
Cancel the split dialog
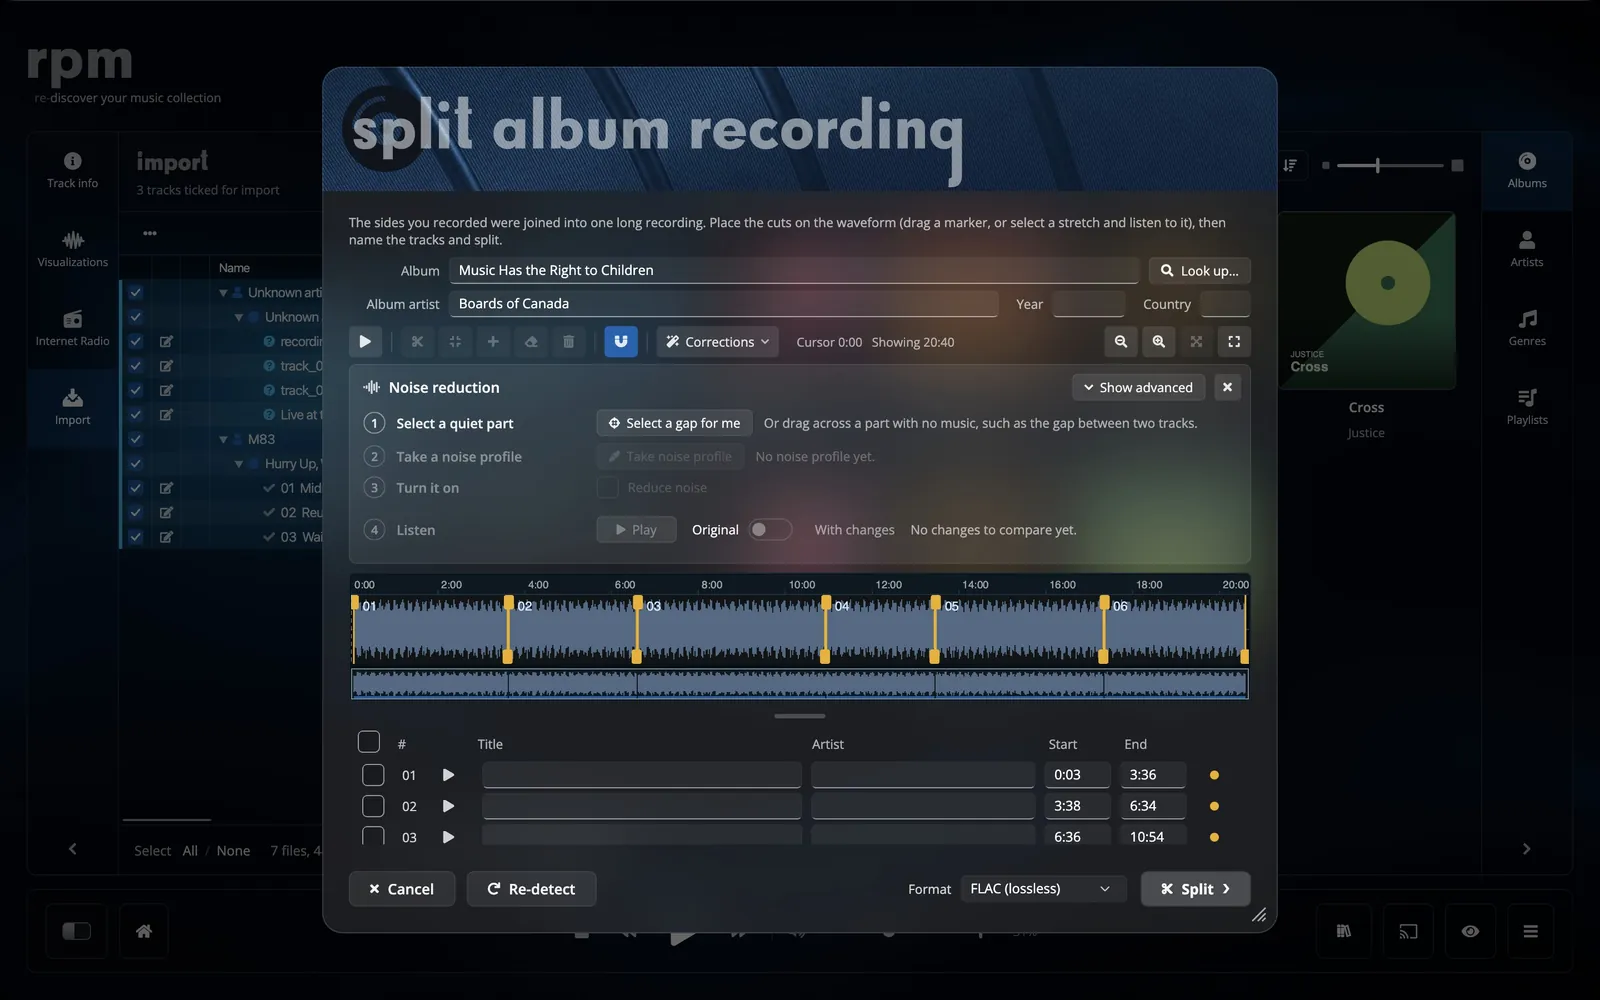click(402, 889)
